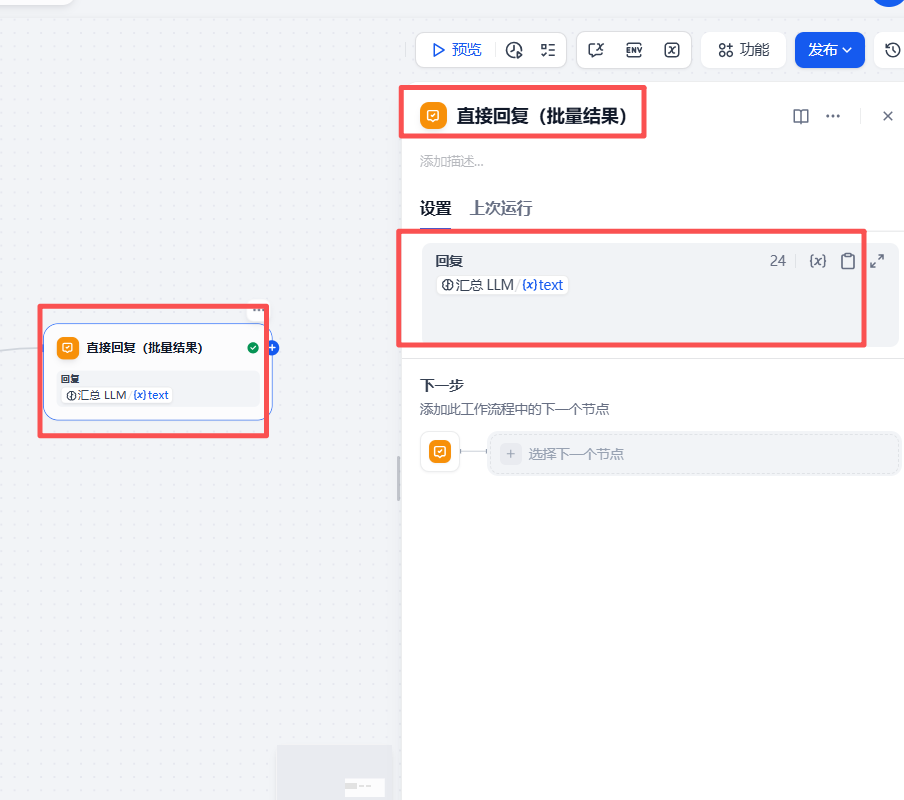Open run history clock-play icon

514,50
